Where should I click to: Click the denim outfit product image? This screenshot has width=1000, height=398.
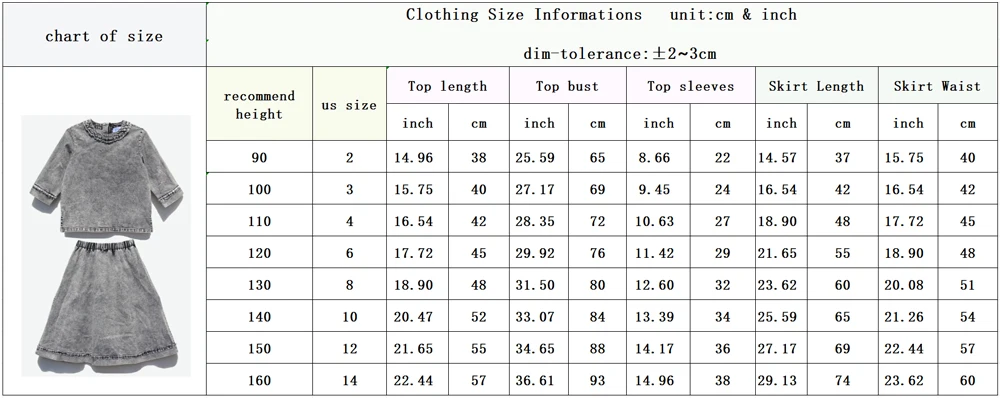(106, 246)
